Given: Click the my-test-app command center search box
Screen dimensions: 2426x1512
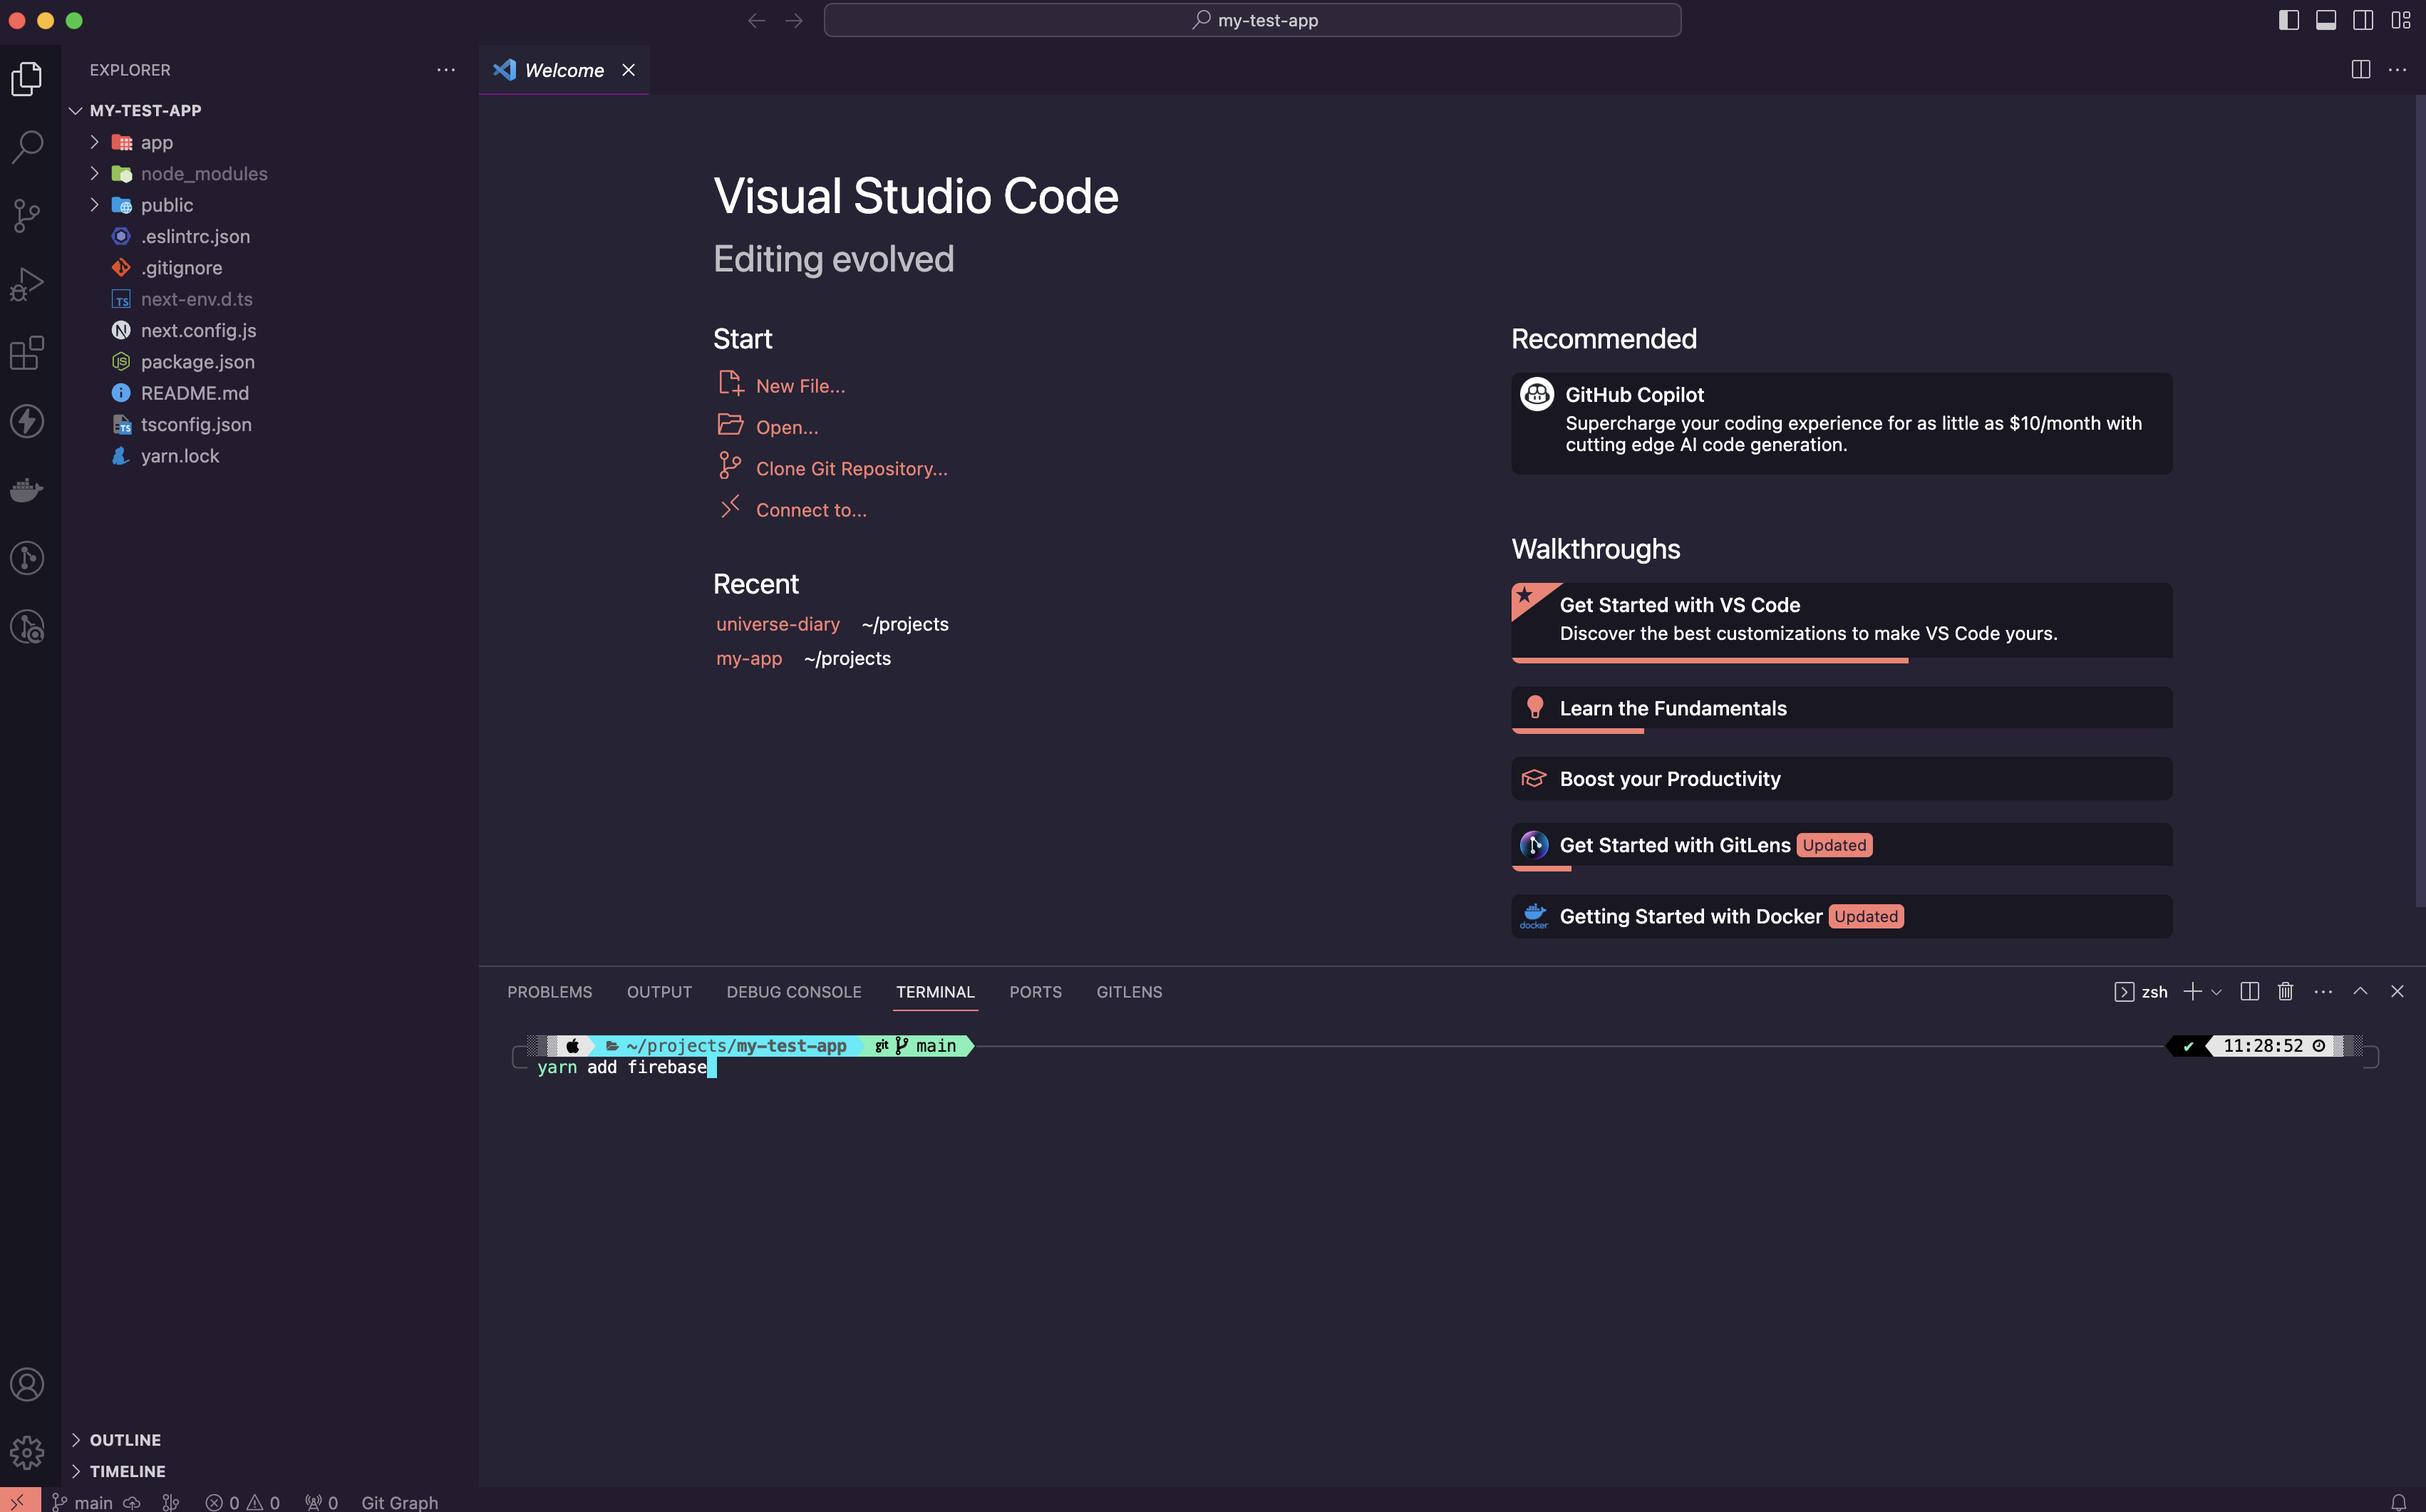Looking at the screenshot, I should (x=1252, y=20).
